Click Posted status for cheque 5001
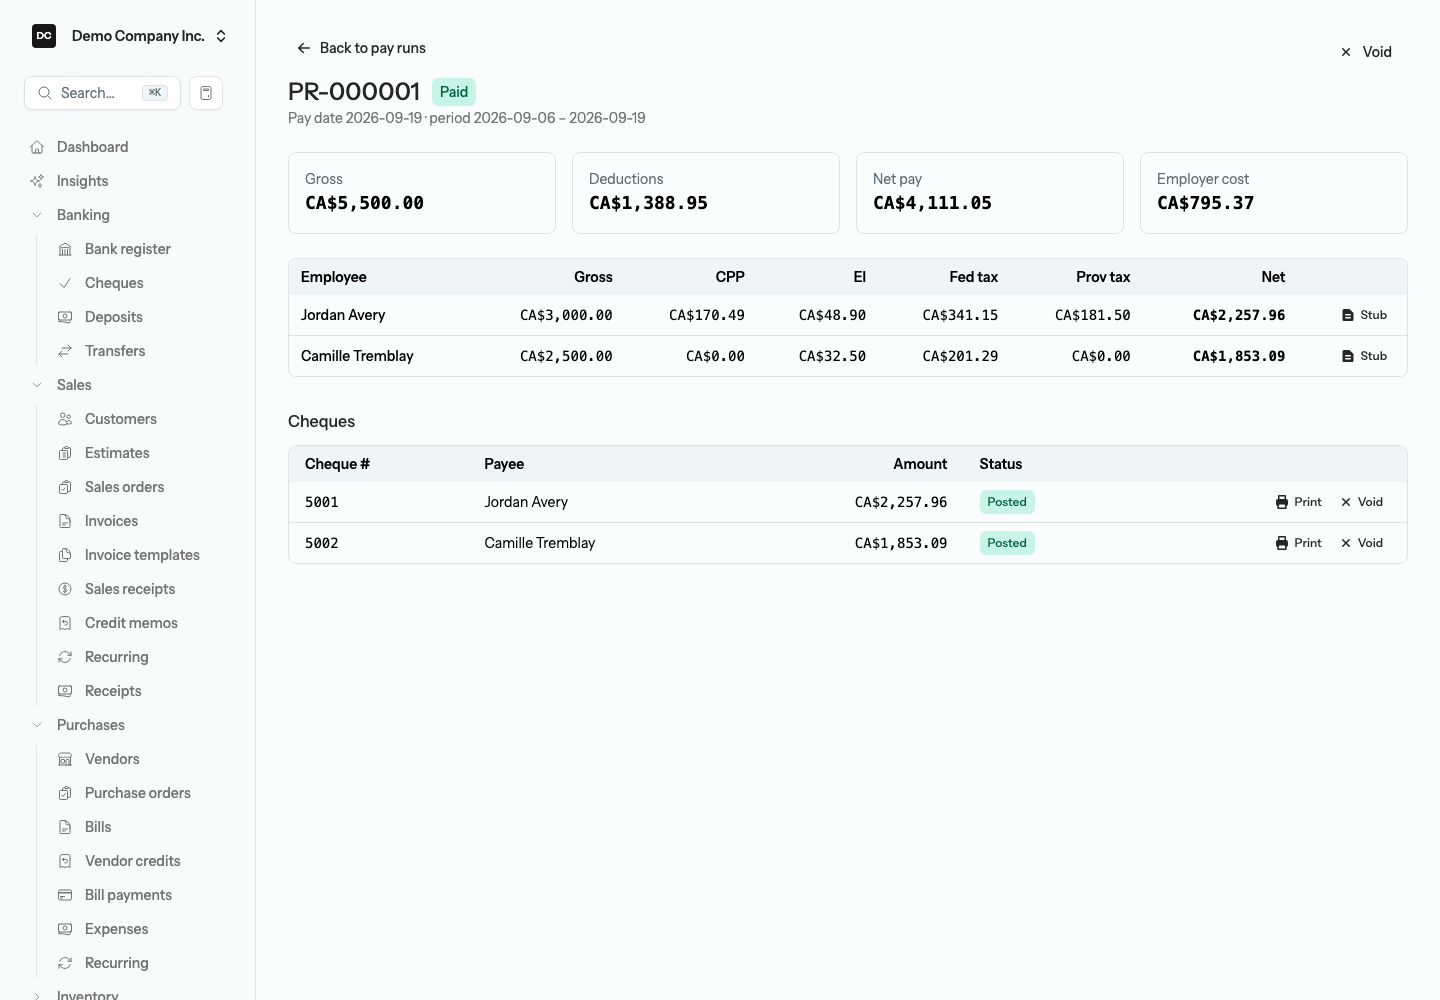This screenshot has width=1440, height=1000. point(1007,502)
